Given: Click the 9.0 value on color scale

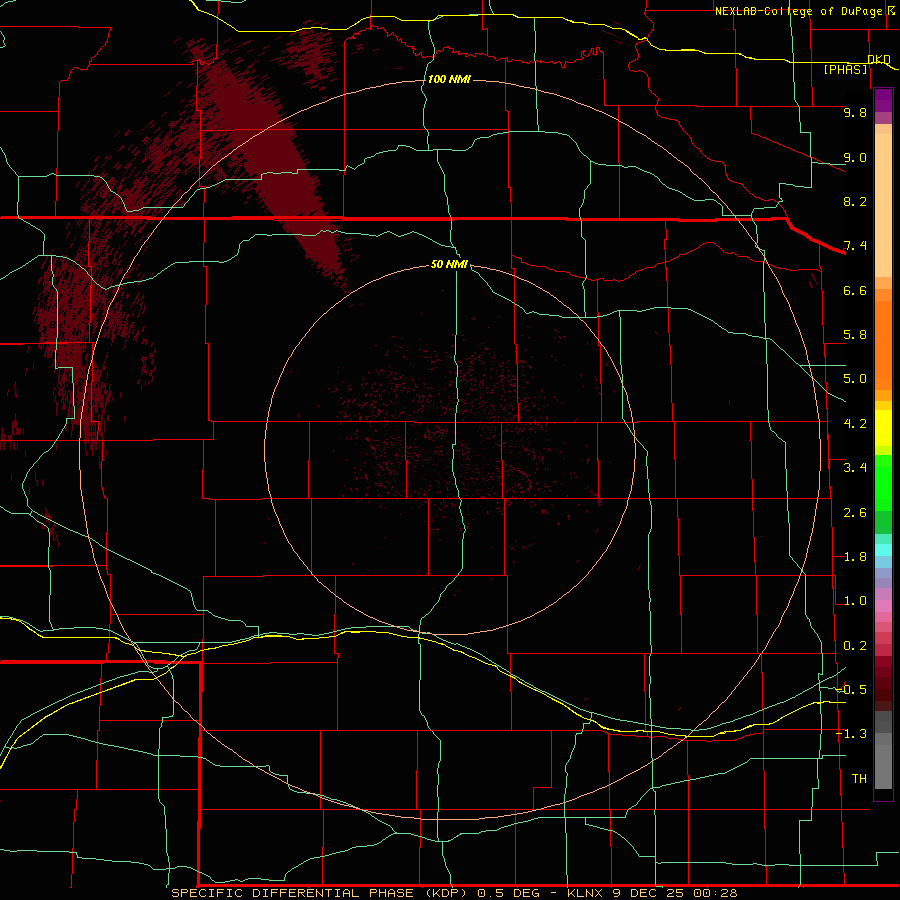Looking at the screenshot, I should coord(855,157).
